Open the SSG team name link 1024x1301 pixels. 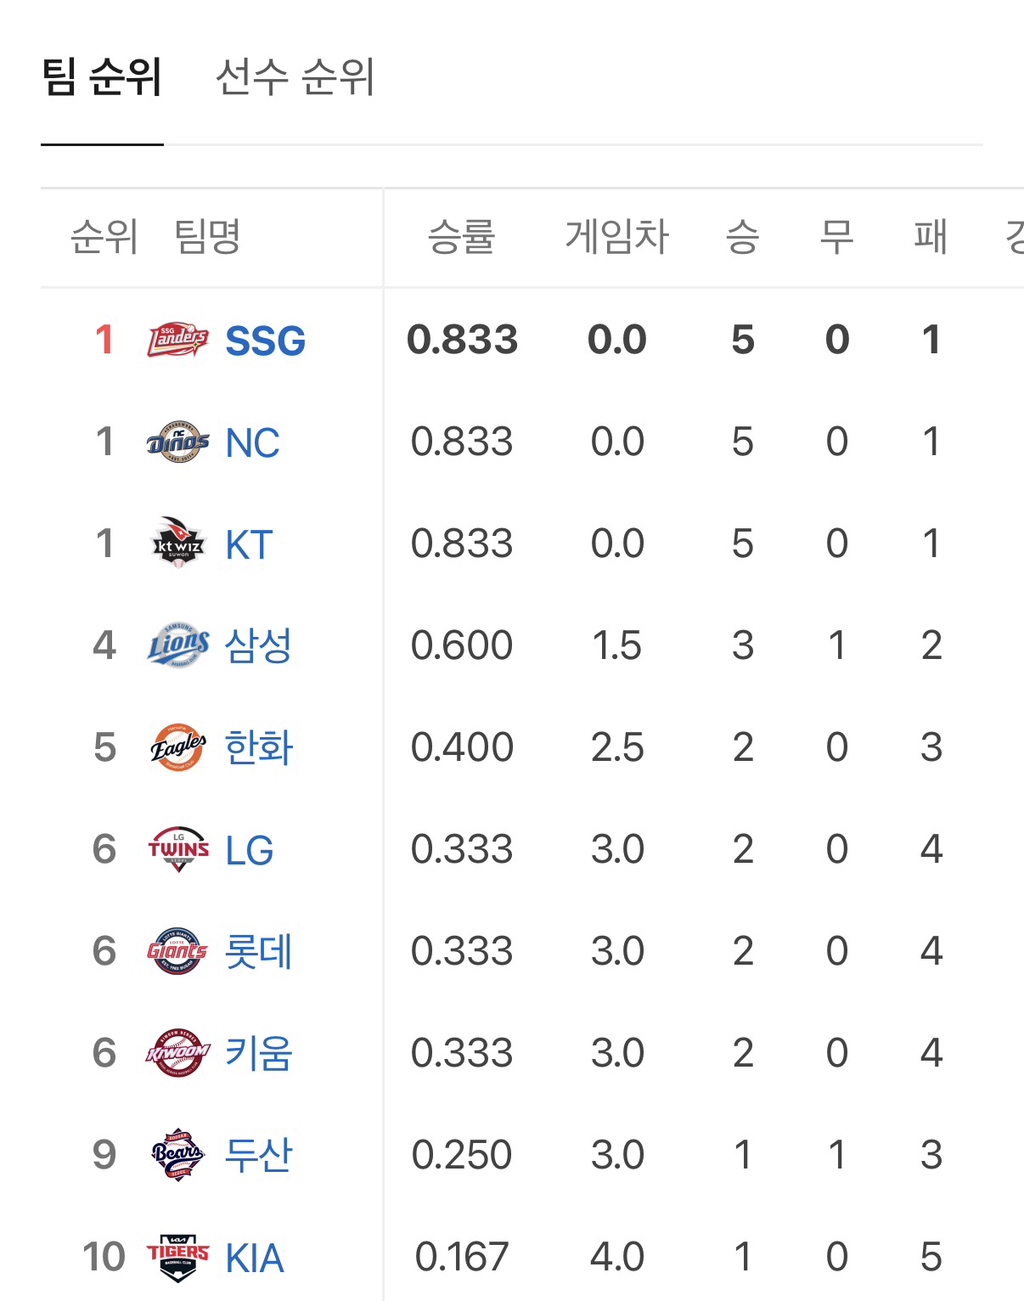(265, 341)
